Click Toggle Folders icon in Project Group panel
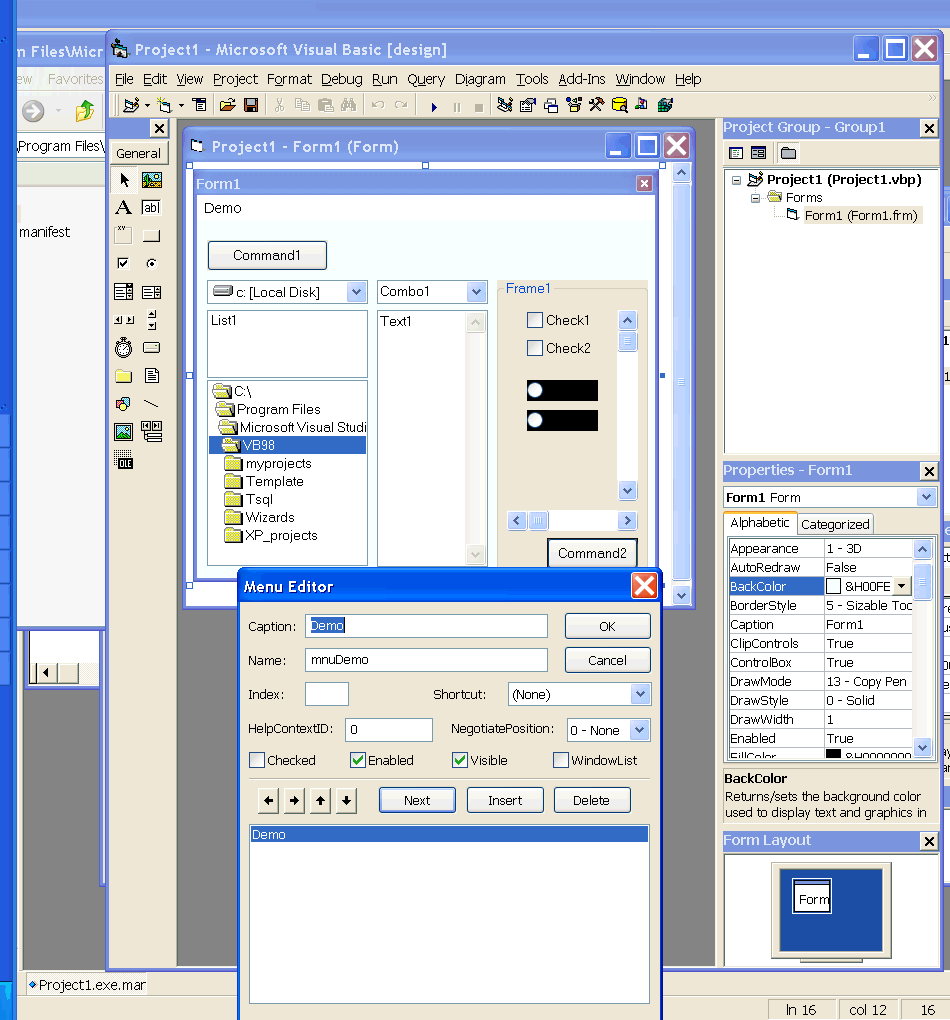This screenshot has width=950, height=1020. (x=789, y=153)
